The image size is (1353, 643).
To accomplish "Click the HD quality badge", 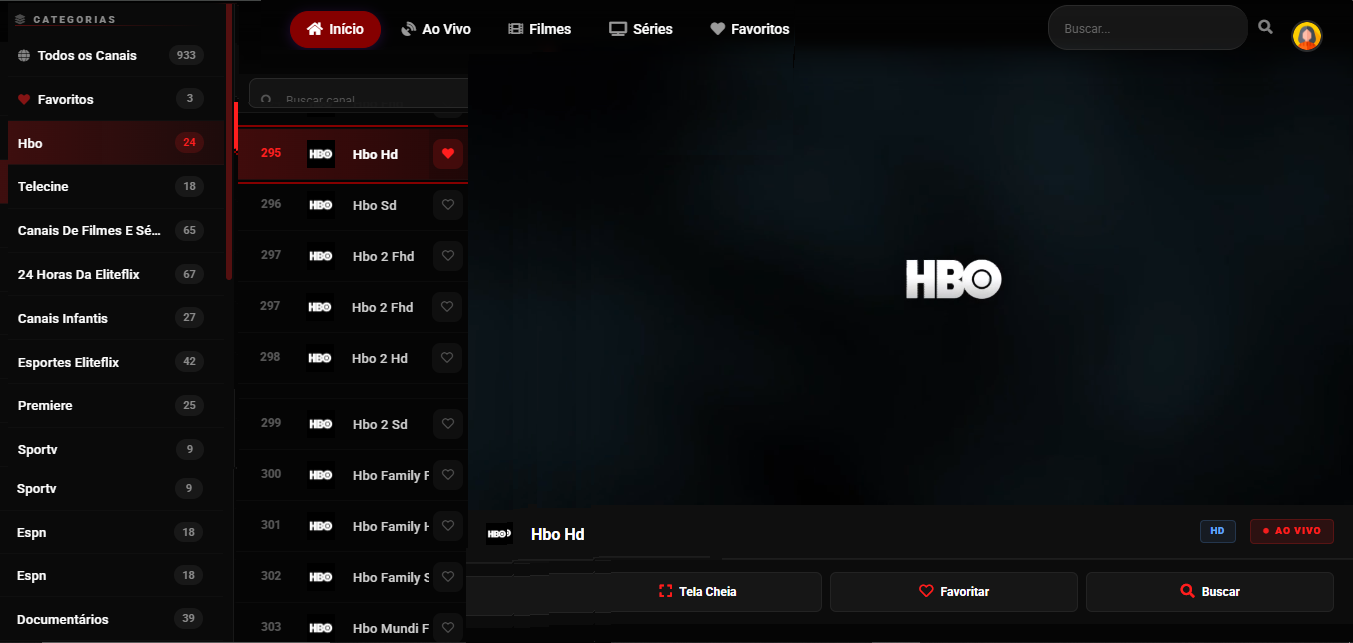I will pyautogui.click(x=1218, y=531).
